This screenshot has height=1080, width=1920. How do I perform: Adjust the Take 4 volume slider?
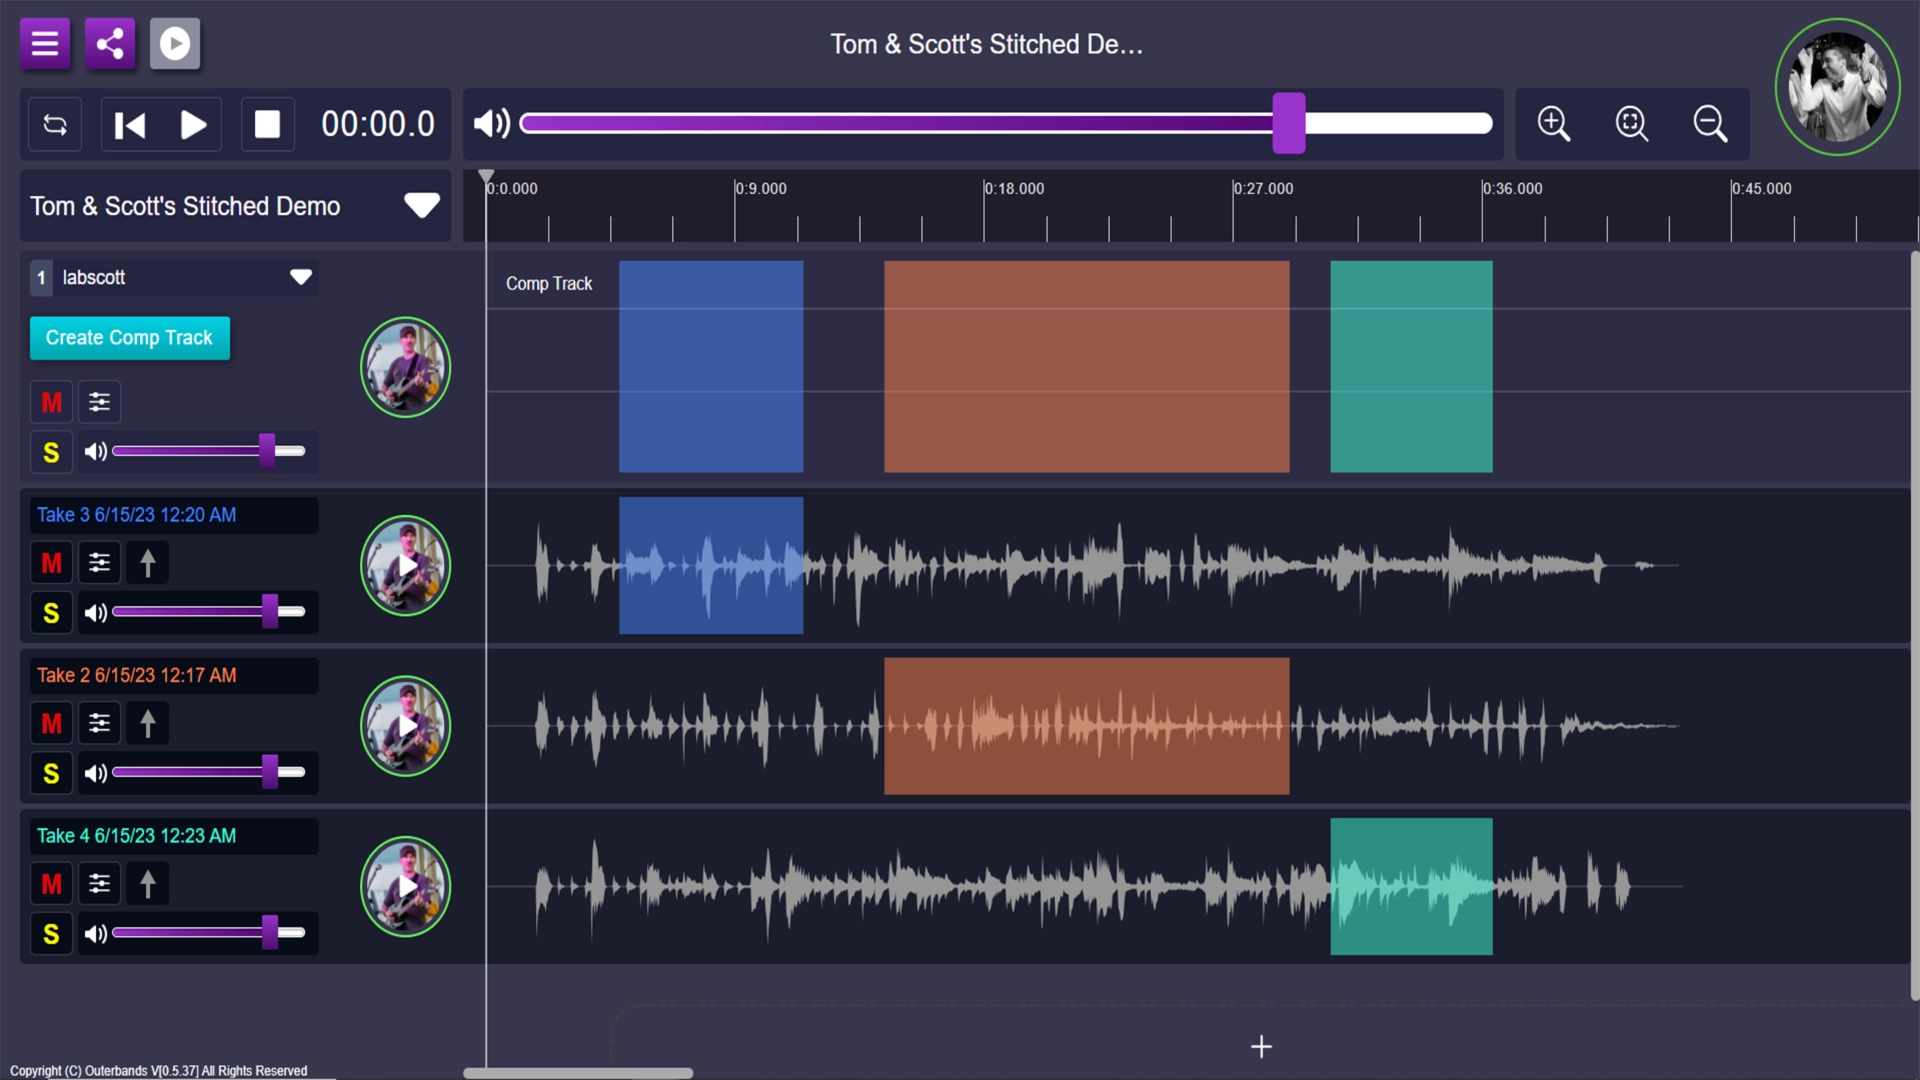270,932
